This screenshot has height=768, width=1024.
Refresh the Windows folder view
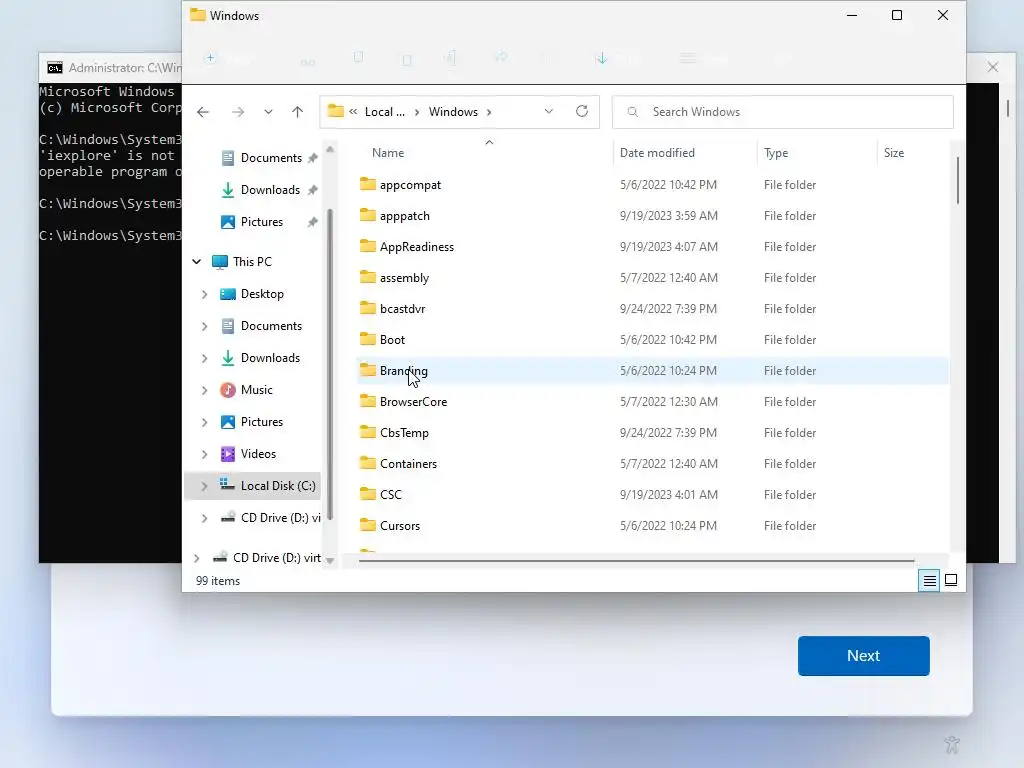pos(582,111)
